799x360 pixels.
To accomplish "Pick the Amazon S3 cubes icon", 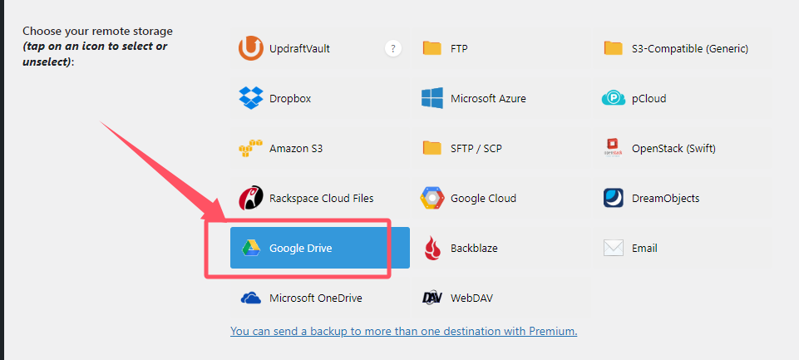I will coord(251,148).
